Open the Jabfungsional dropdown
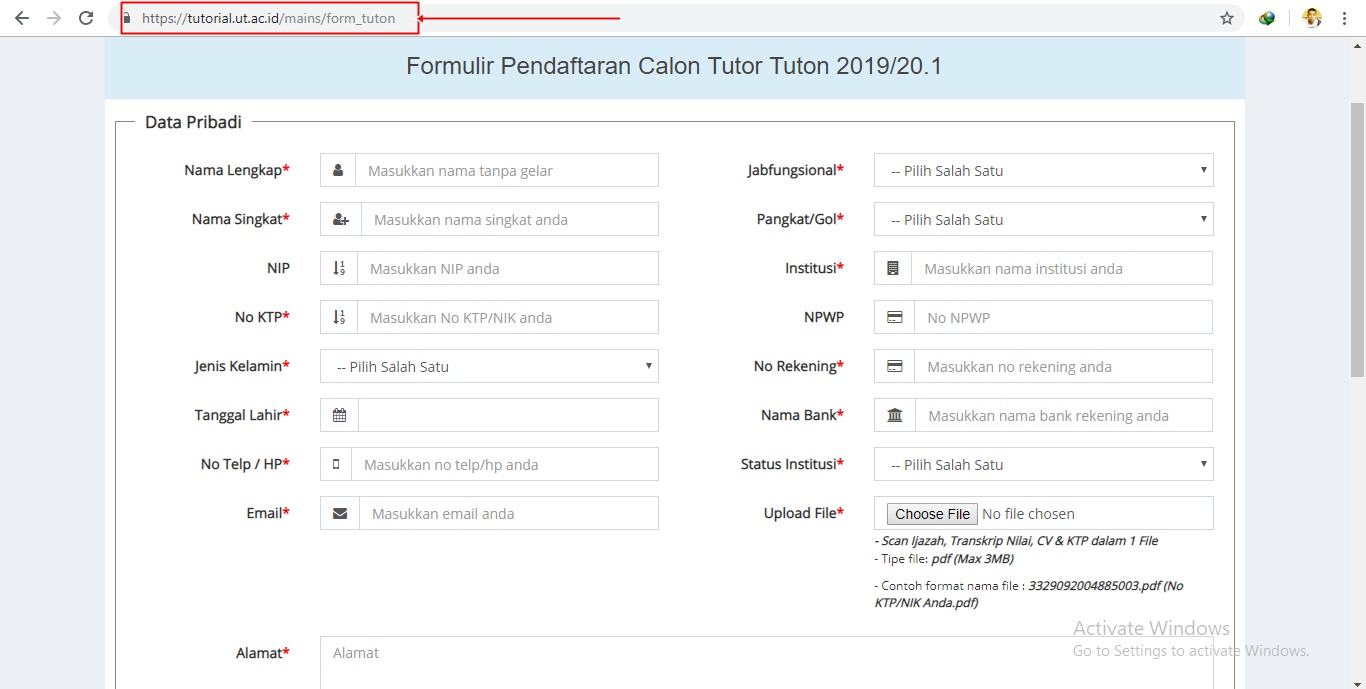The image size is (1366, 689). (x=1043, y=170)
